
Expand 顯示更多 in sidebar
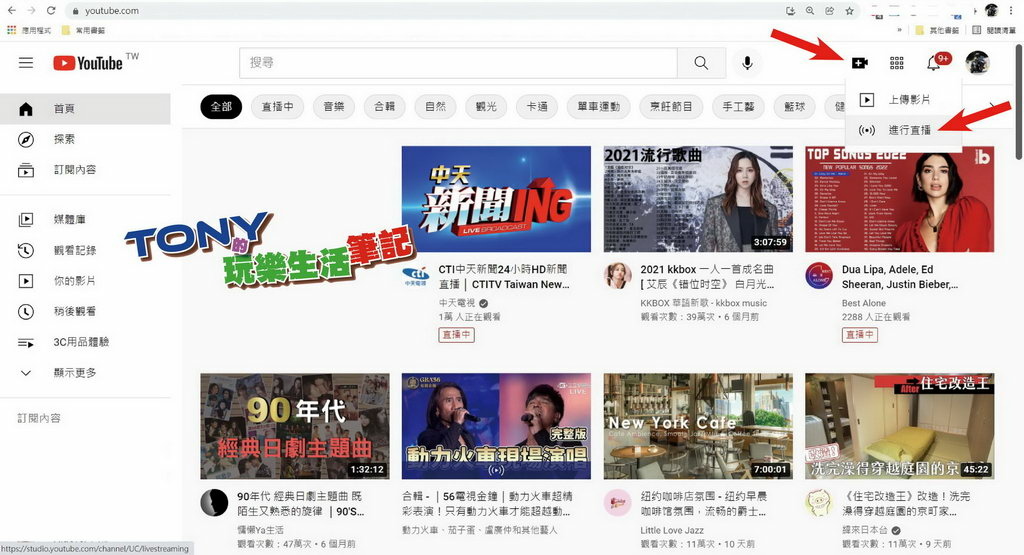point(86,373)
